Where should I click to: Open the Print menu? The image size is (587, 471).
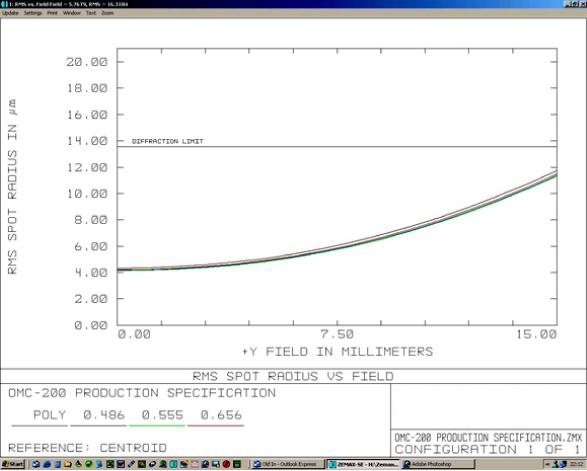coord(52,13)
